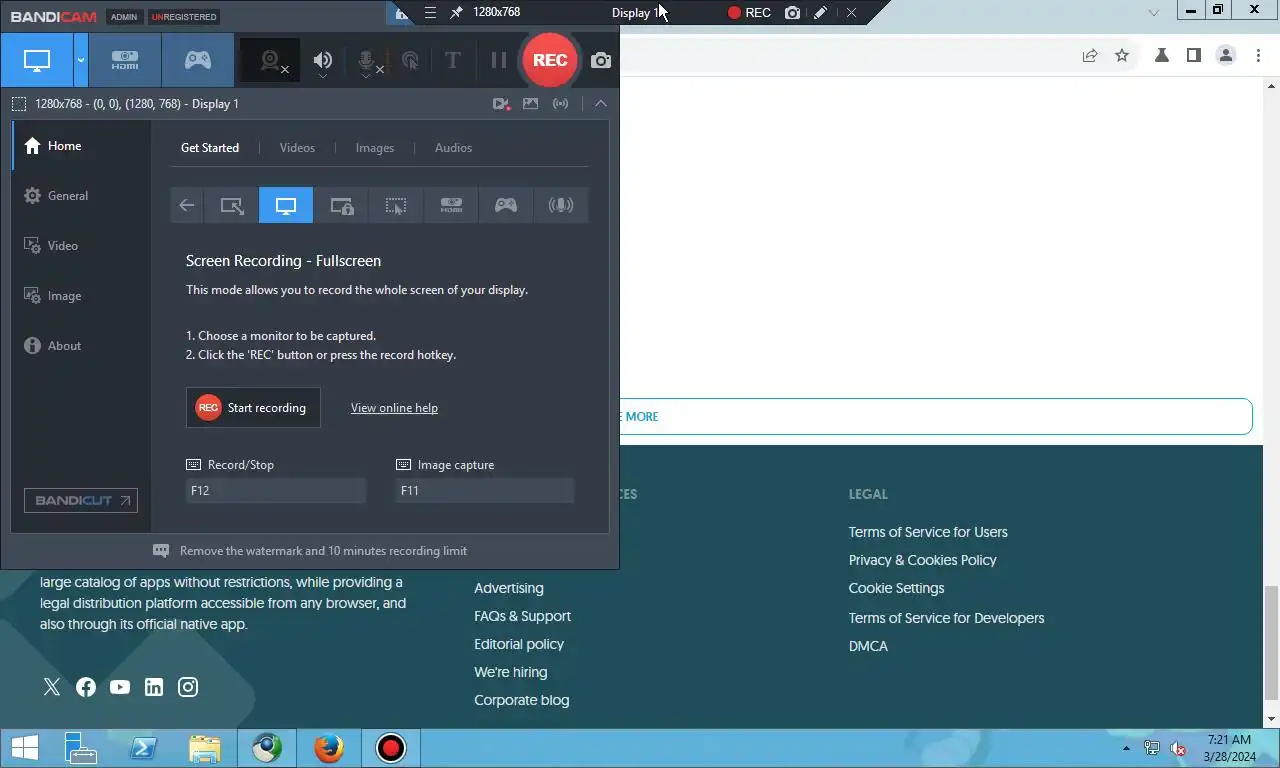This screenshot has width=1280, height=768.
Task: Click the pin icon on recording bar
Action: coord(457,12)
